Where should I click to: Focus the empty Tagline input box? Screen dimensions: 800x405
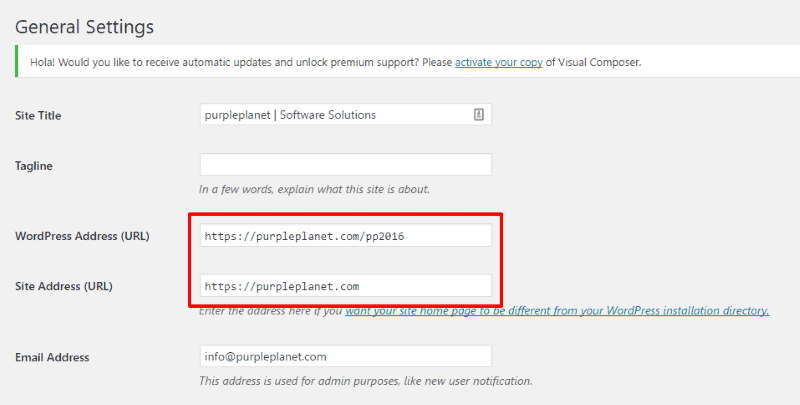coord(345,165)
